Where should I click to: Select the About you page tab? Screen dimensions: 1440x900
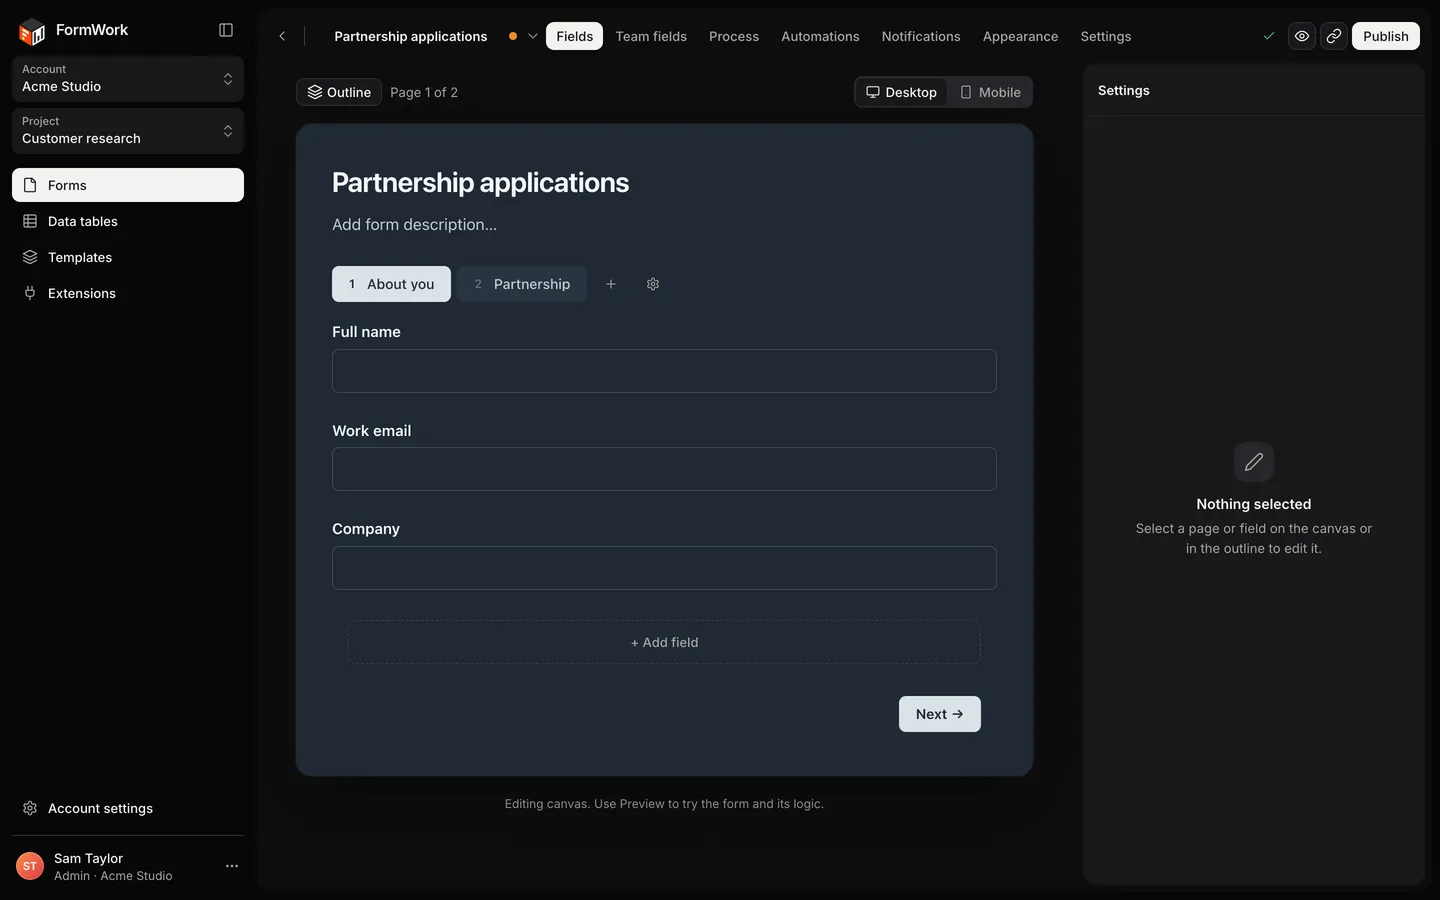(x=391, y=284)
